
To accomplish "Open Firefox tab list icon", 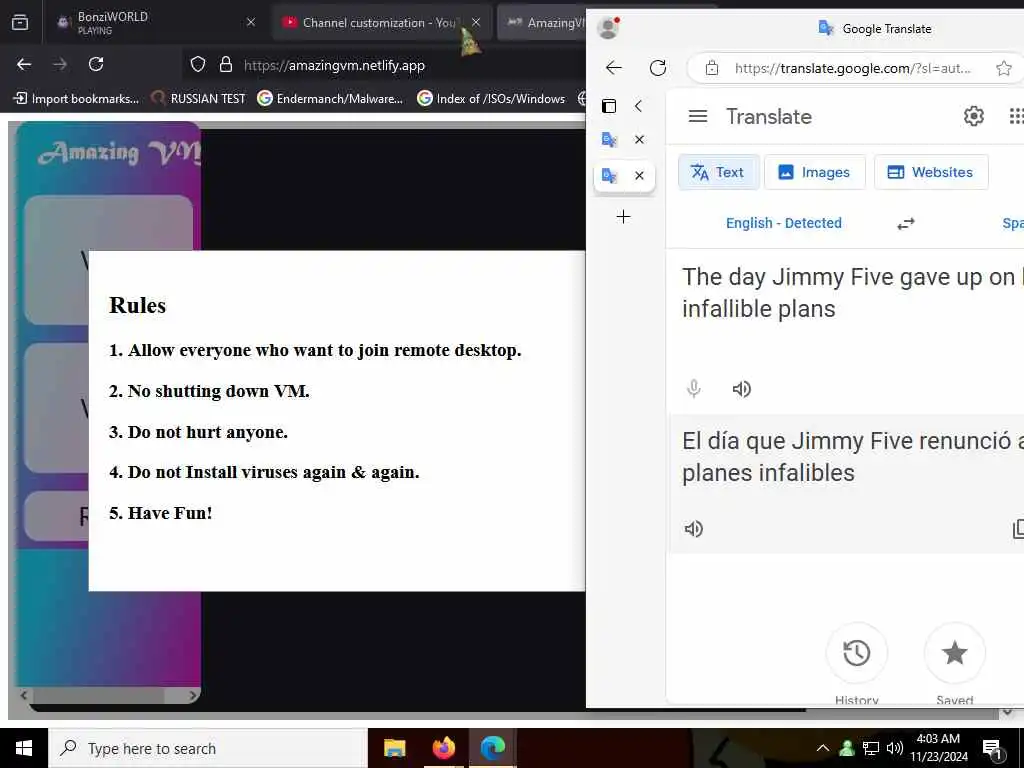I will [20, 22].
